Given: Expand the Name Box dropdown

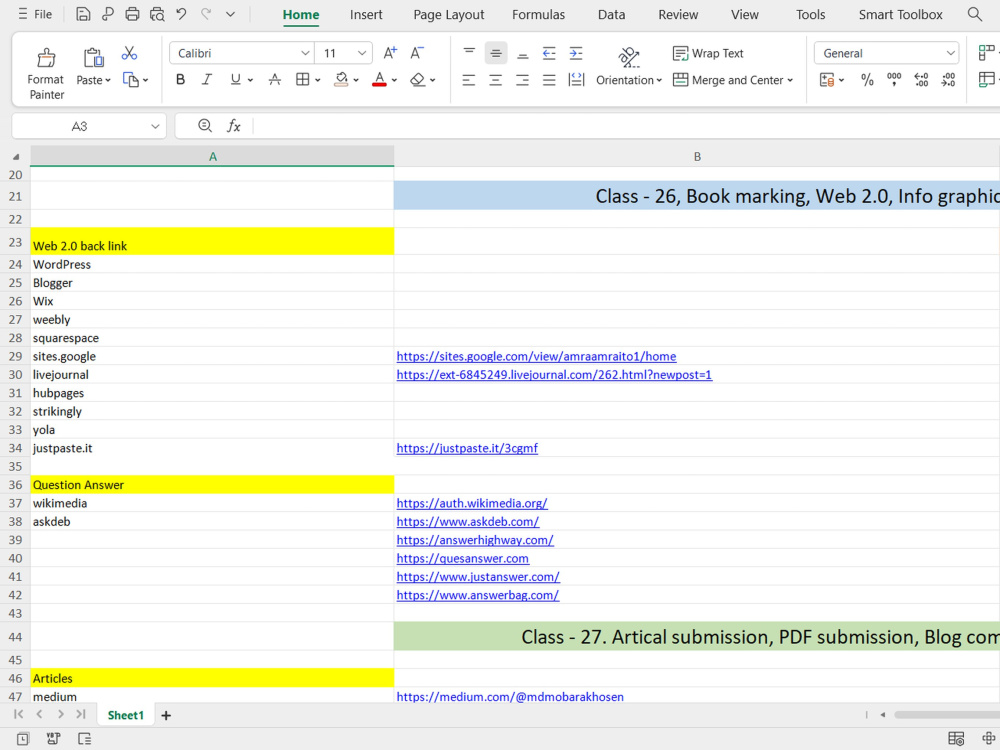Looking at the screenshot, I should click(155, 126).
